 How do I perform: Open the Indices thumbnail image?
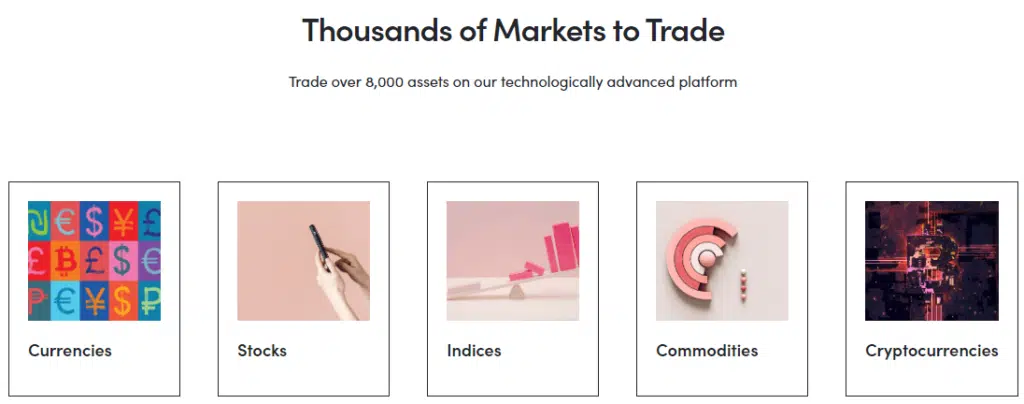point(512,261)
